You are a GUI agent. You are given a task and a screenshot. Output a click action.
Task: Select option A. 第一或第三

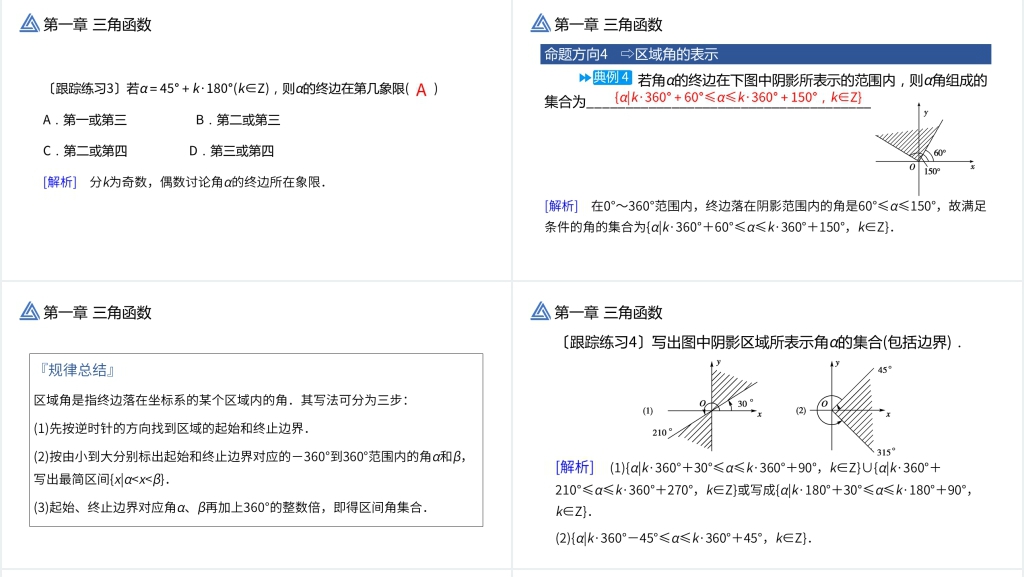(x=85, y=120)
